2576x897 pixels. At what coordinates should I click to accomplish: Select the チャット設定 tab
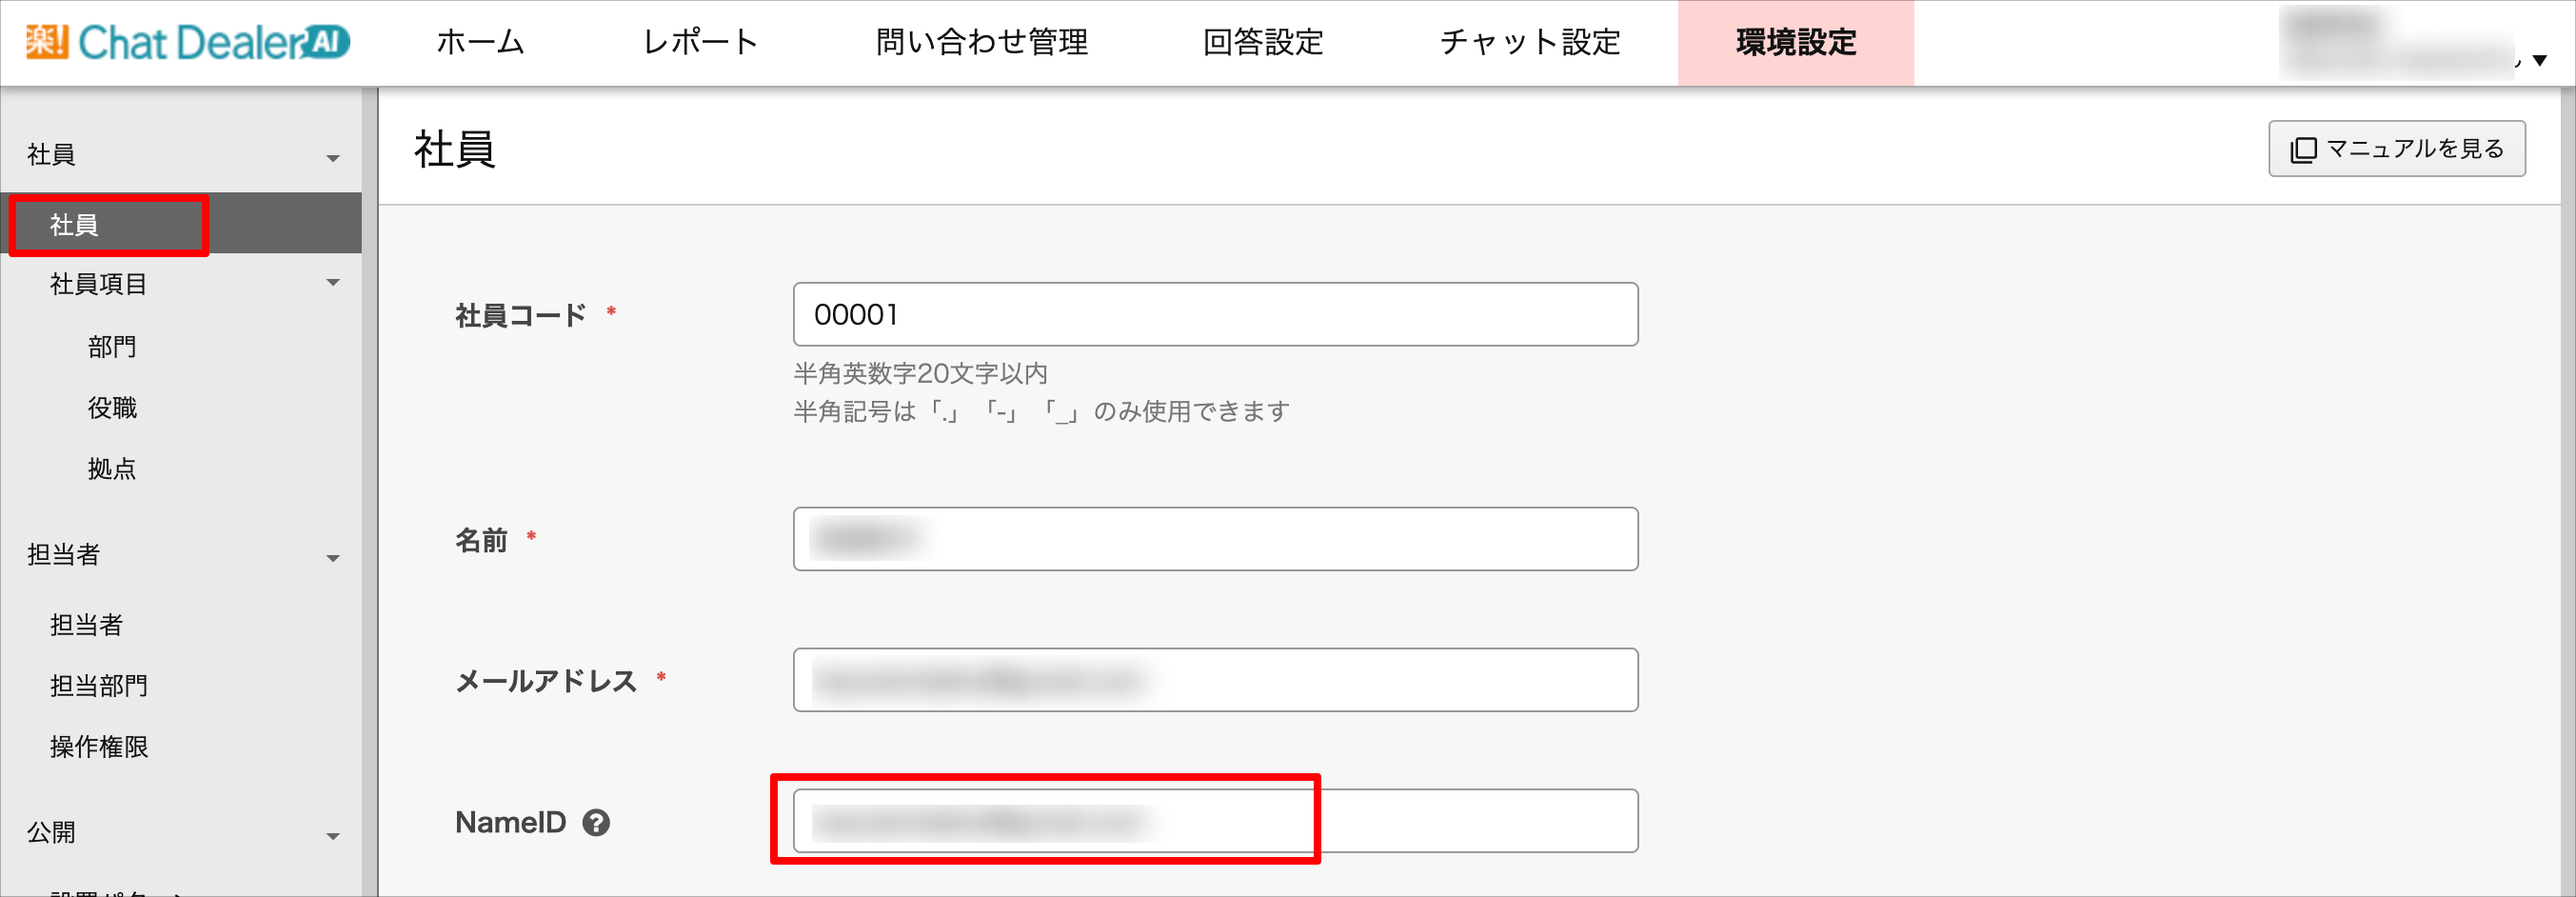tap(1530, 42)
